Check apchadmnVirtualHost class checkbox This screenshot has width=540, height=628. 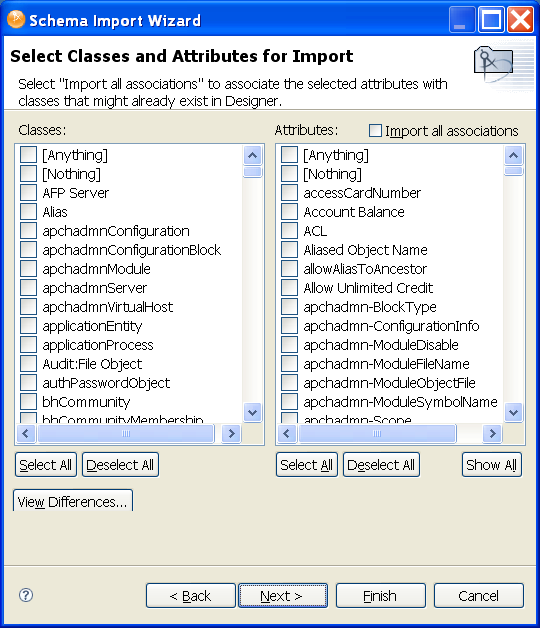[28, 307]
